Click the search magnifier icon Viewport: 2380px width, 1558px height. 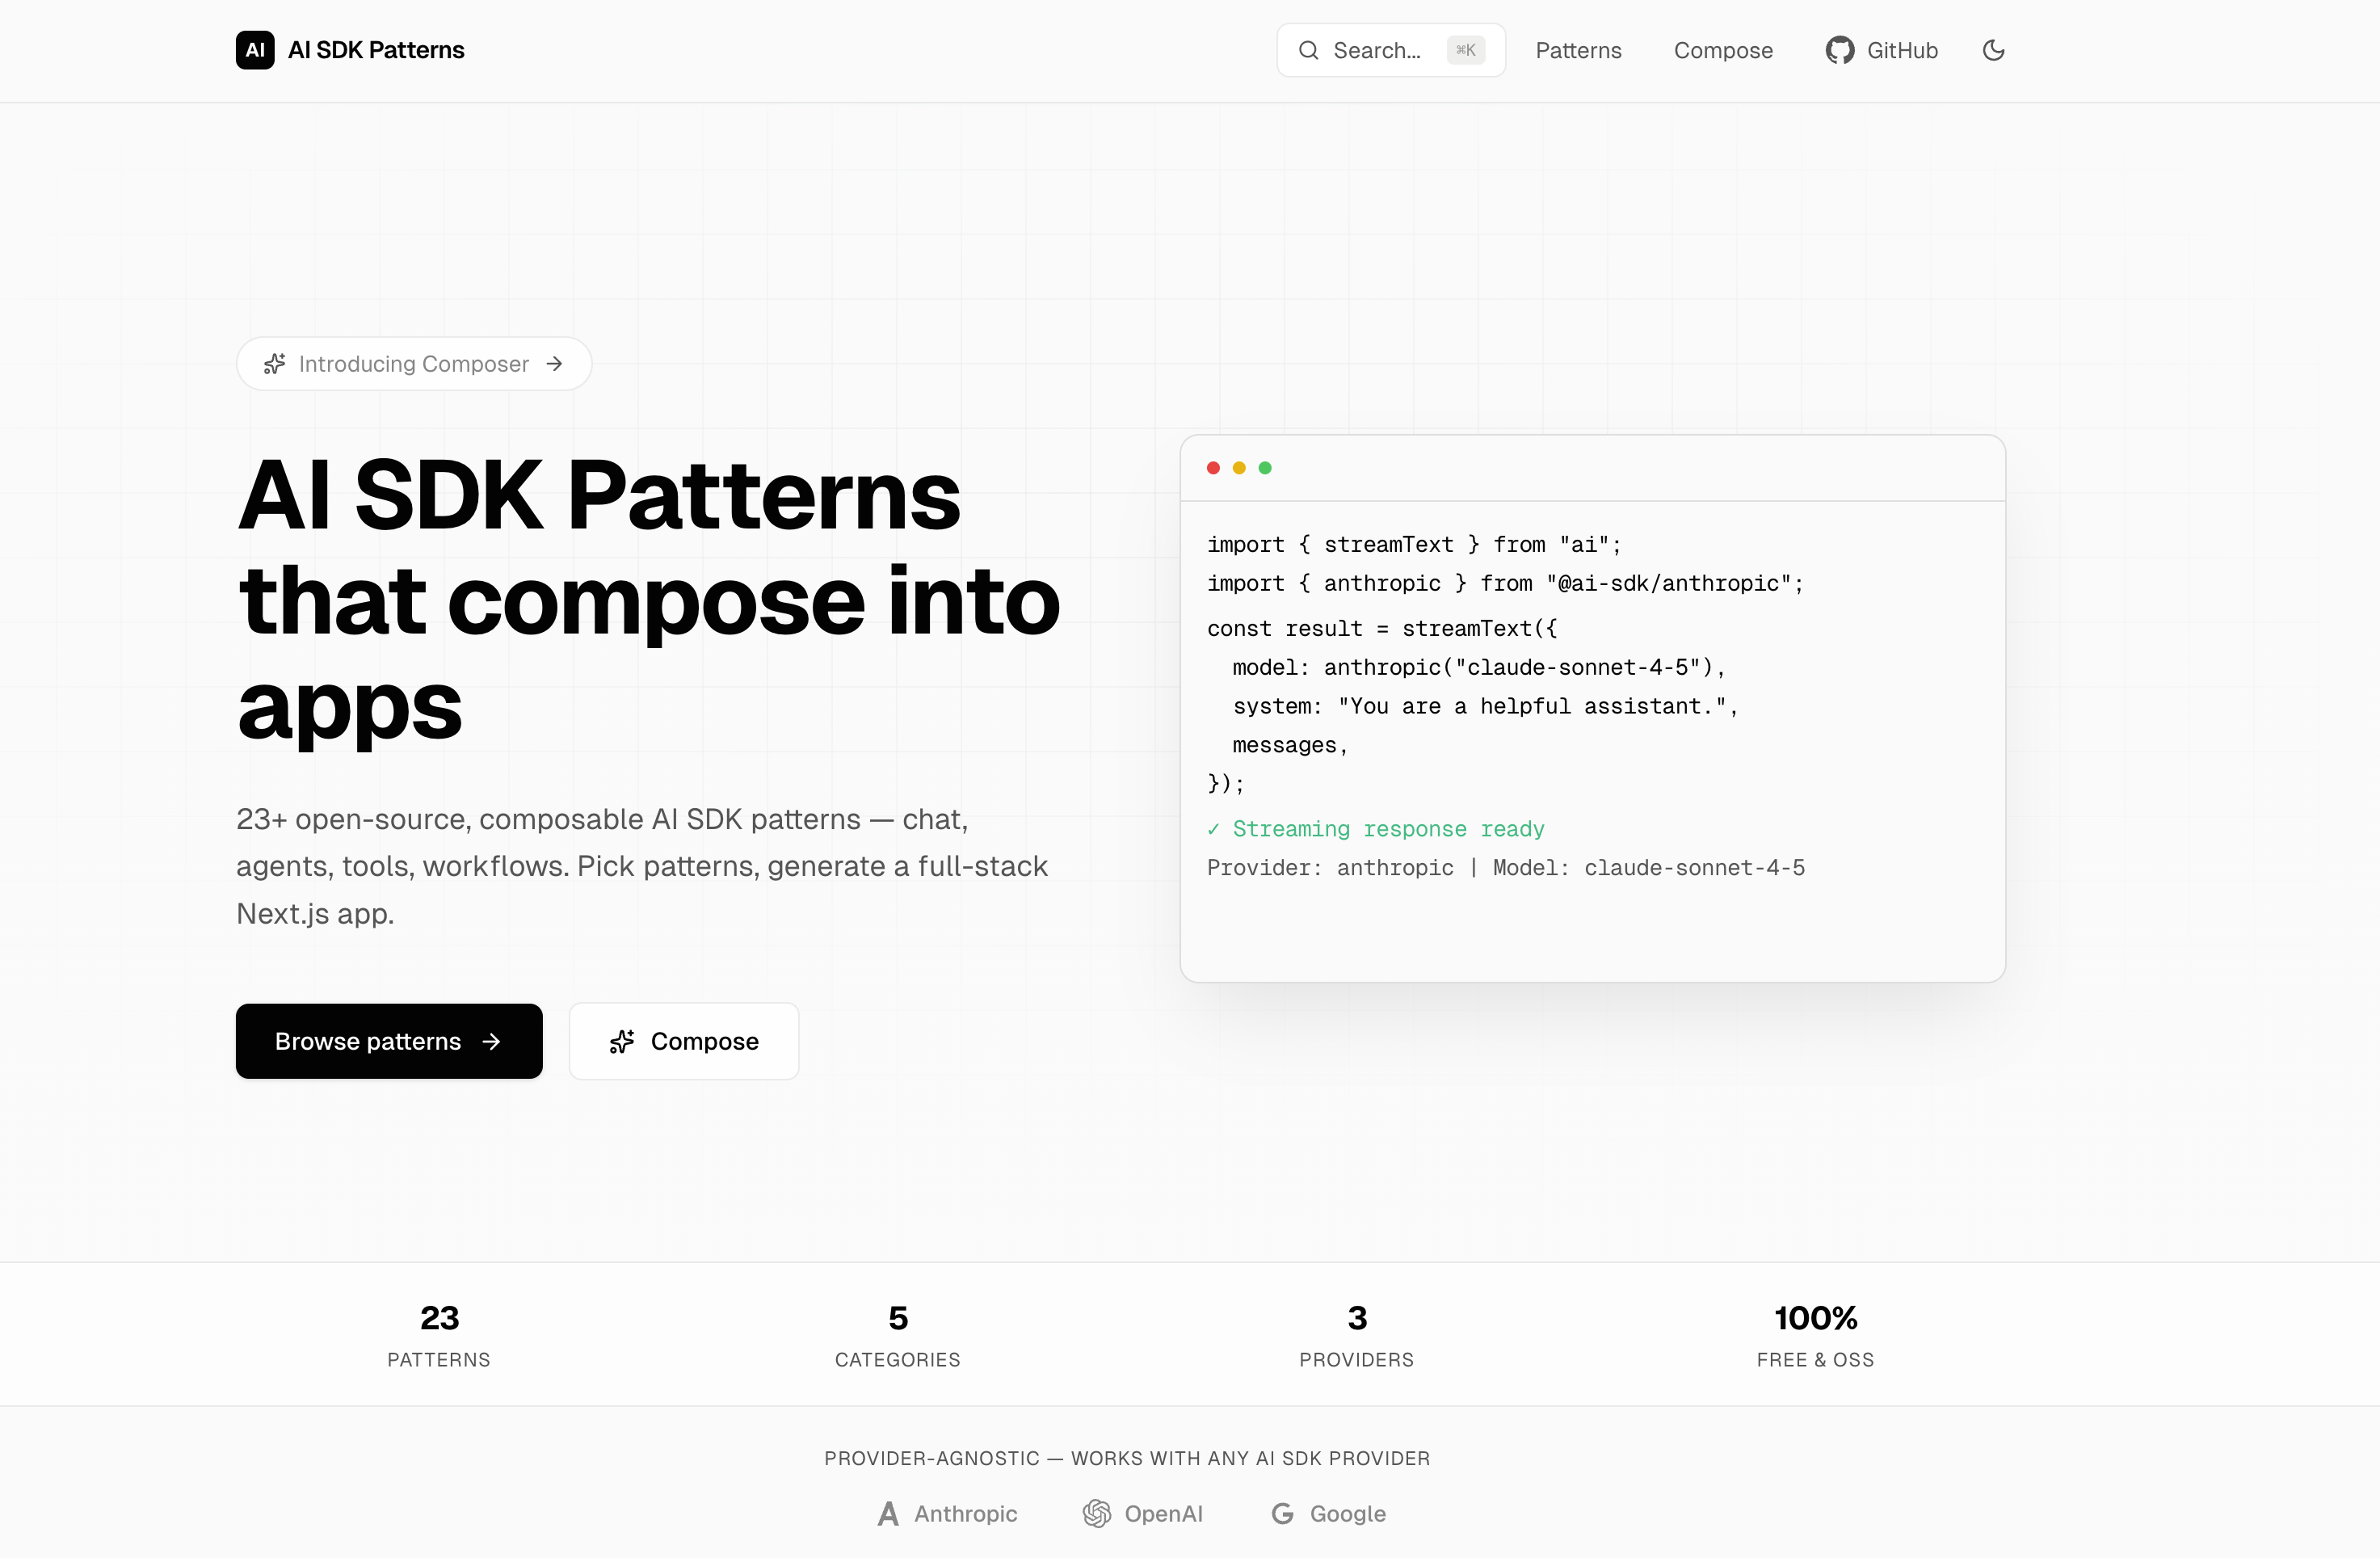[x=1308, y=50]
